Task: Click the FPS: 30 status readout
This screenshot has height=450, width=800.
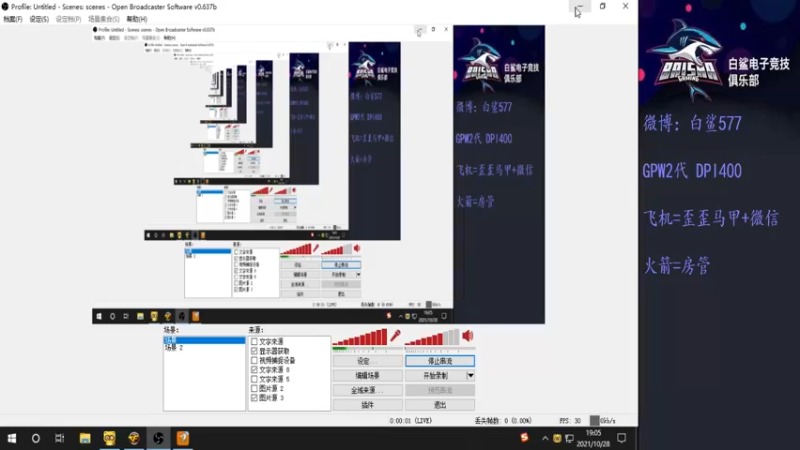Action: click(570, 421)
